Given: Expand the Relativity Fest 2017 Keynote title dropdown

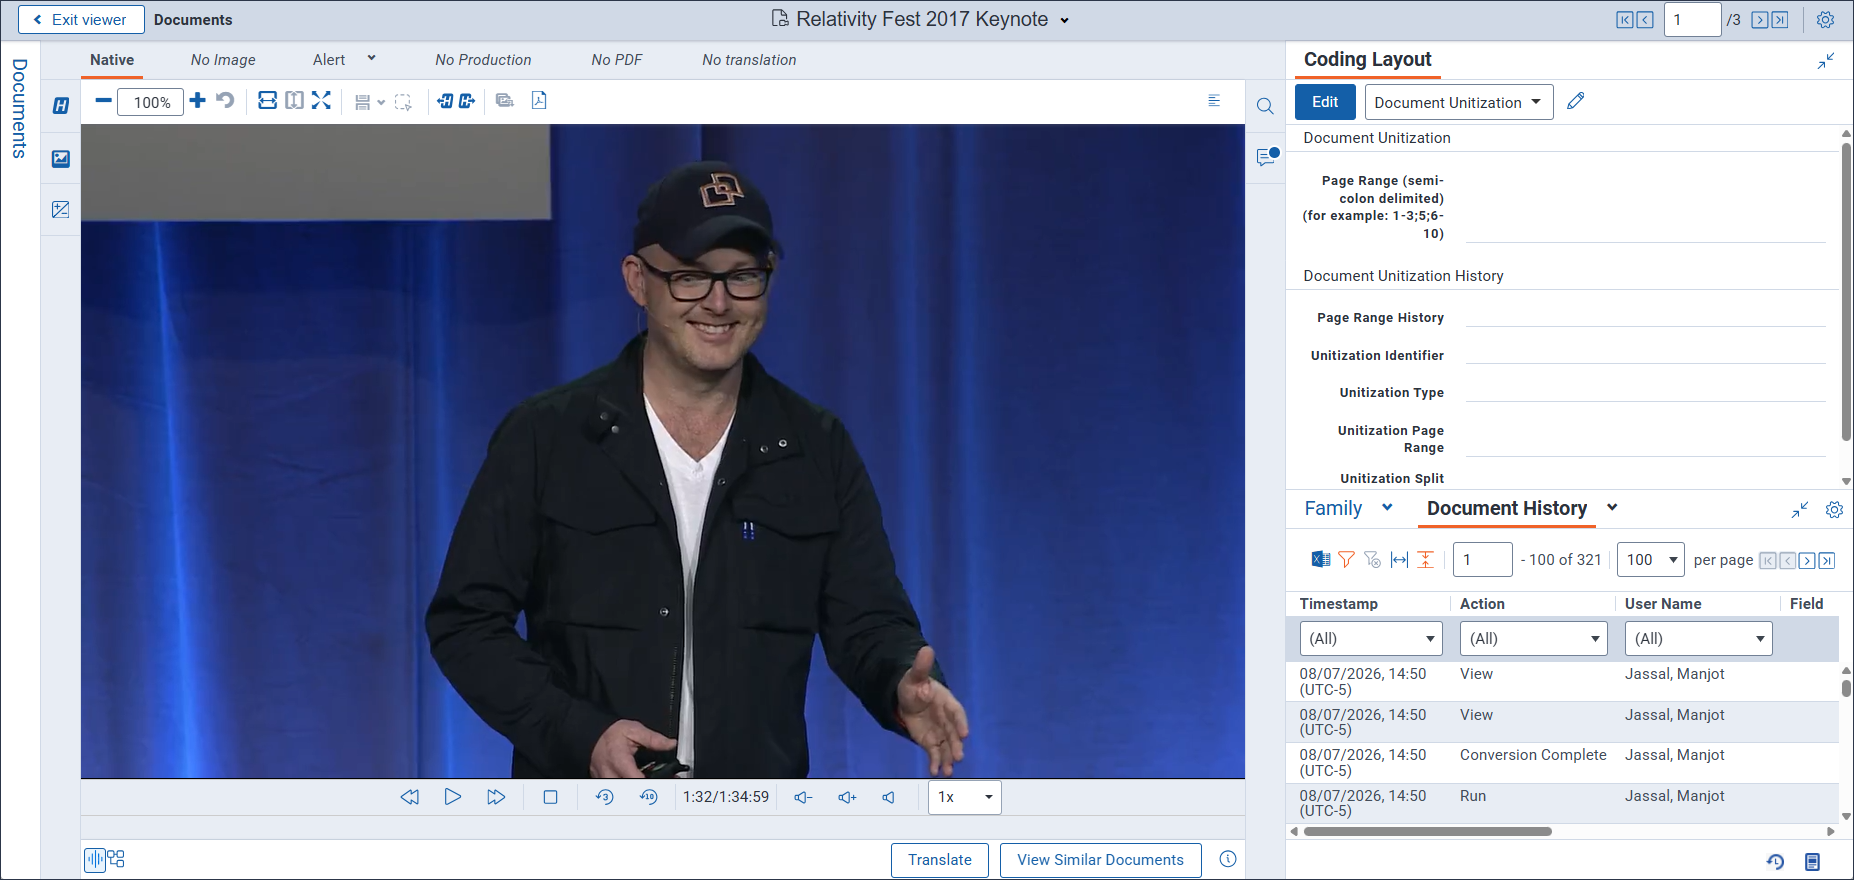Looking at the screenshot, I should coord(1065,20).
